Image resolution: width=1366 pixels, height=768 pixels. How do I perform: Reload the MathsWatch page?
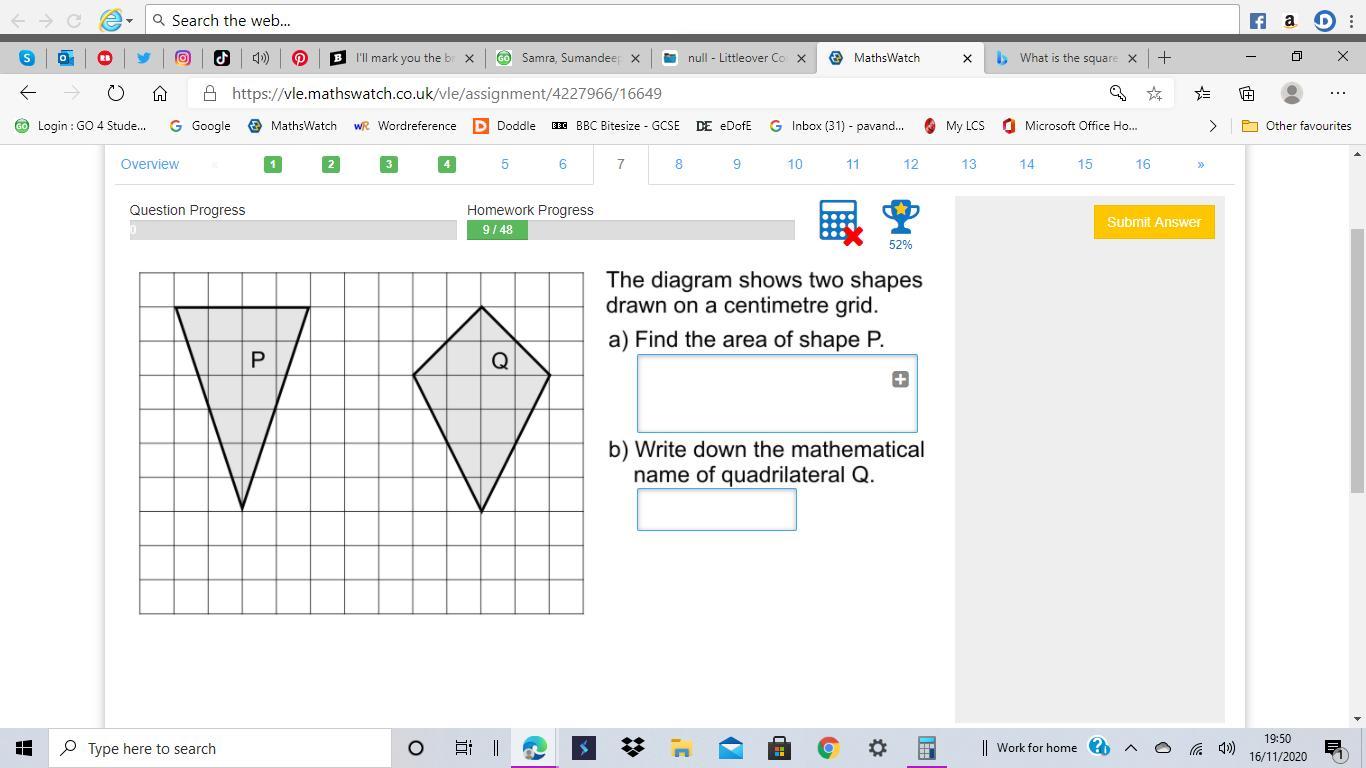point(116,93)
